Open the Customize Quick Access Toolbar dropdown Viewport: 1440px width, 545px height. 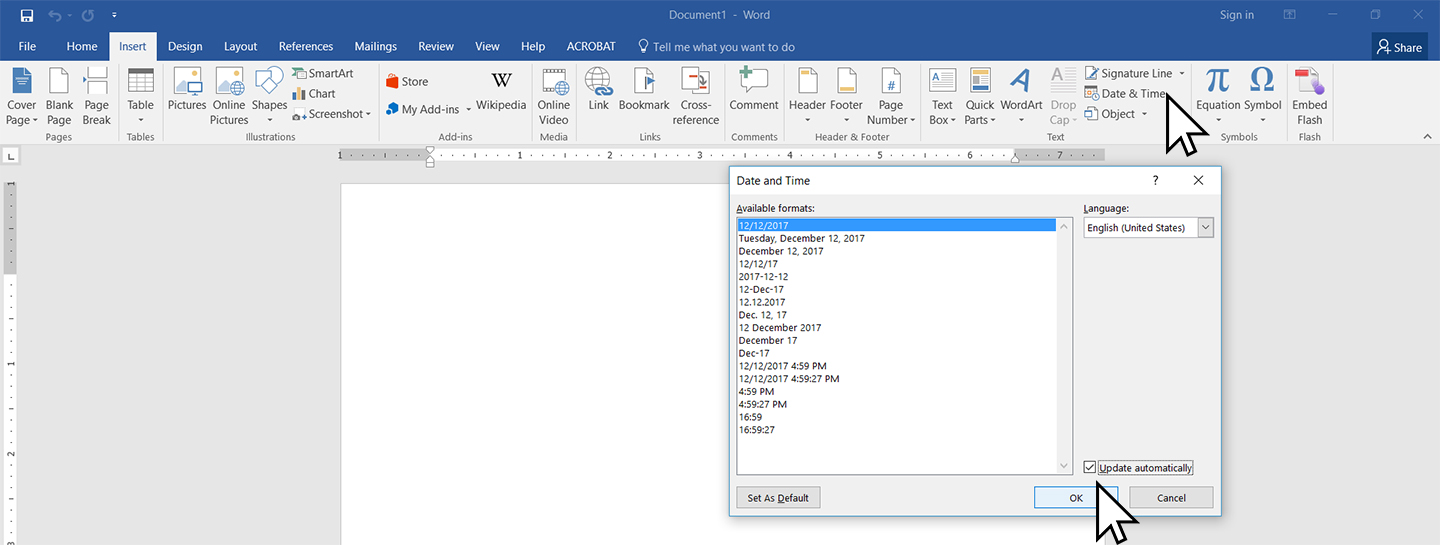click(x=114, y=15)
